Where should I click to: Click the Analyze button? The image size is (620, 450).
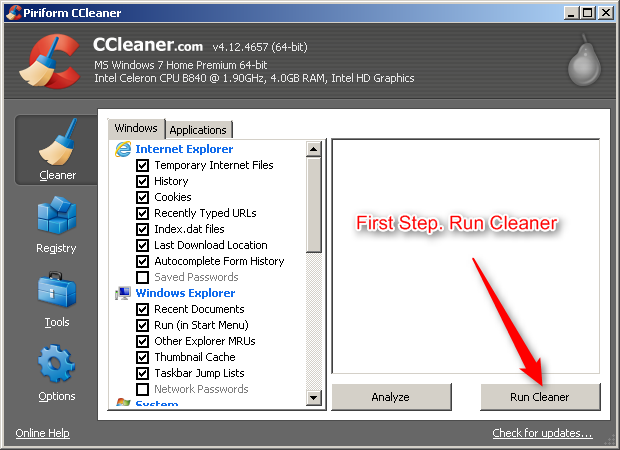(x=391, y=397)
